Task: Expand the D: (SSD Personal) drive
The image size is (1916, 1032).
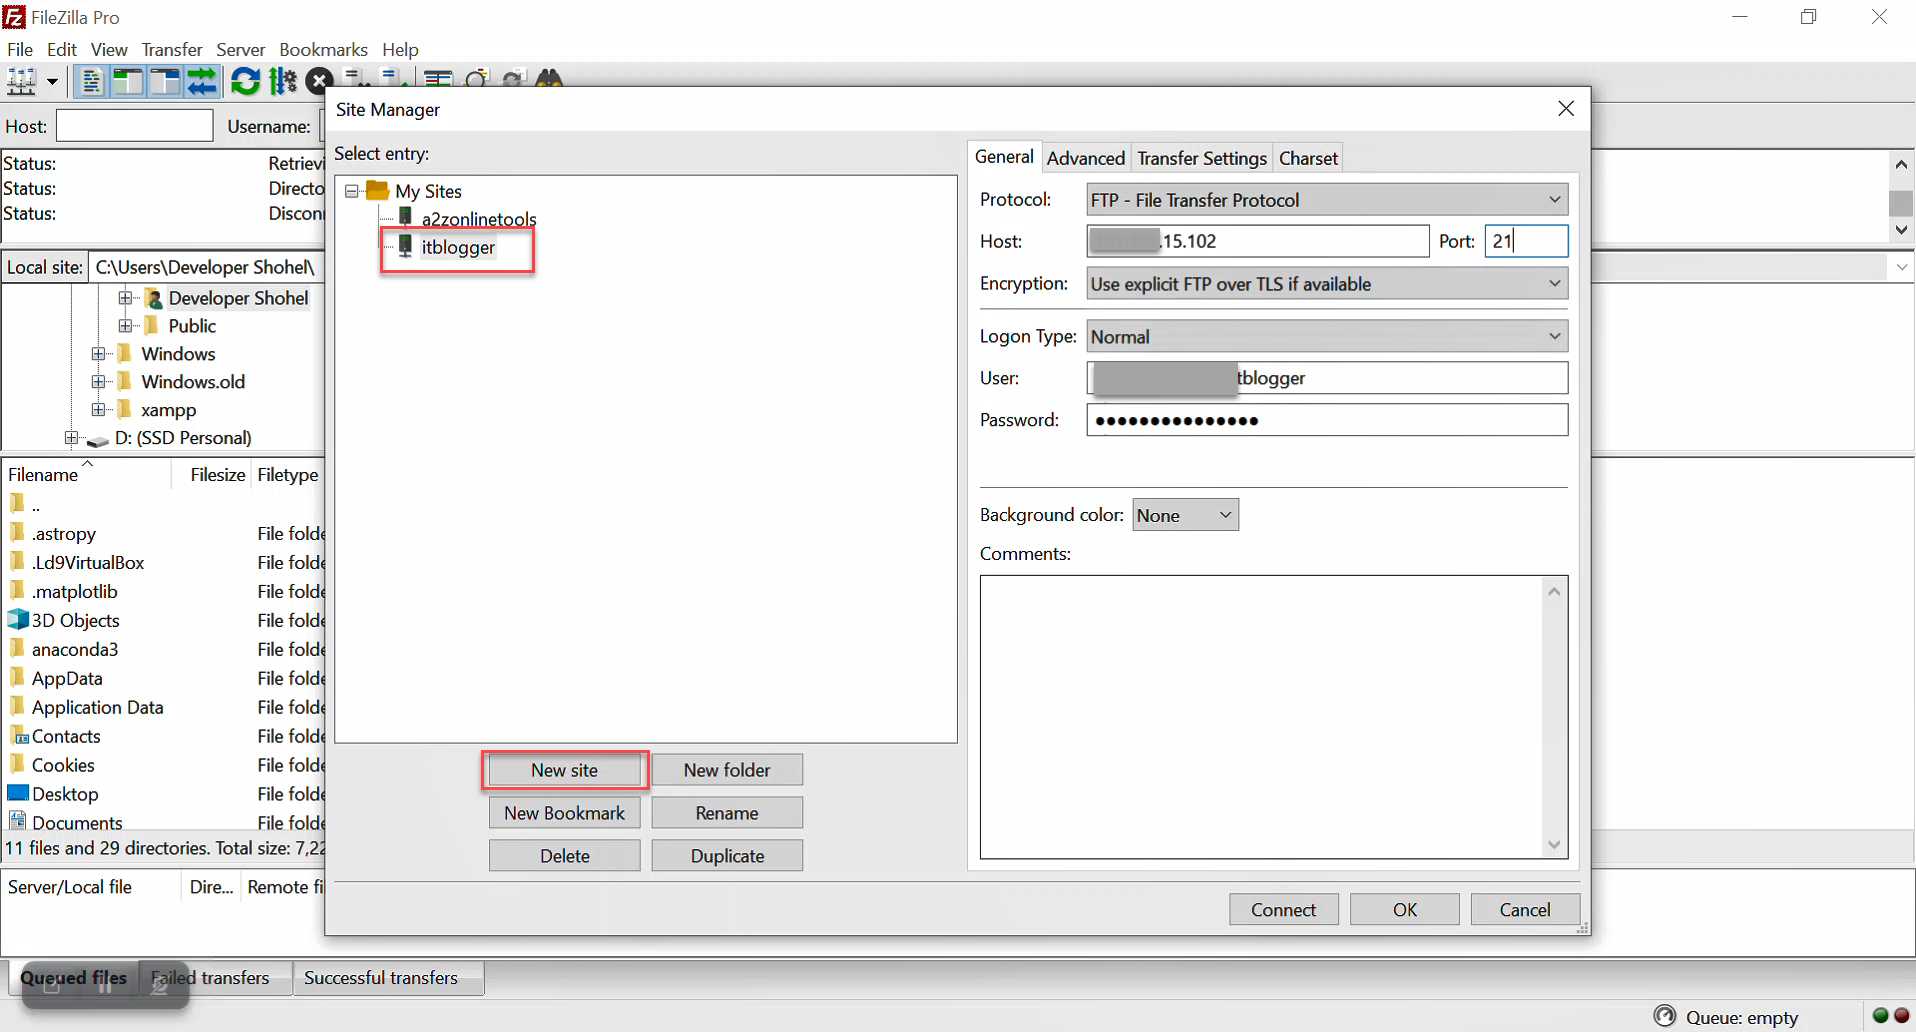Action: [71, 437]
